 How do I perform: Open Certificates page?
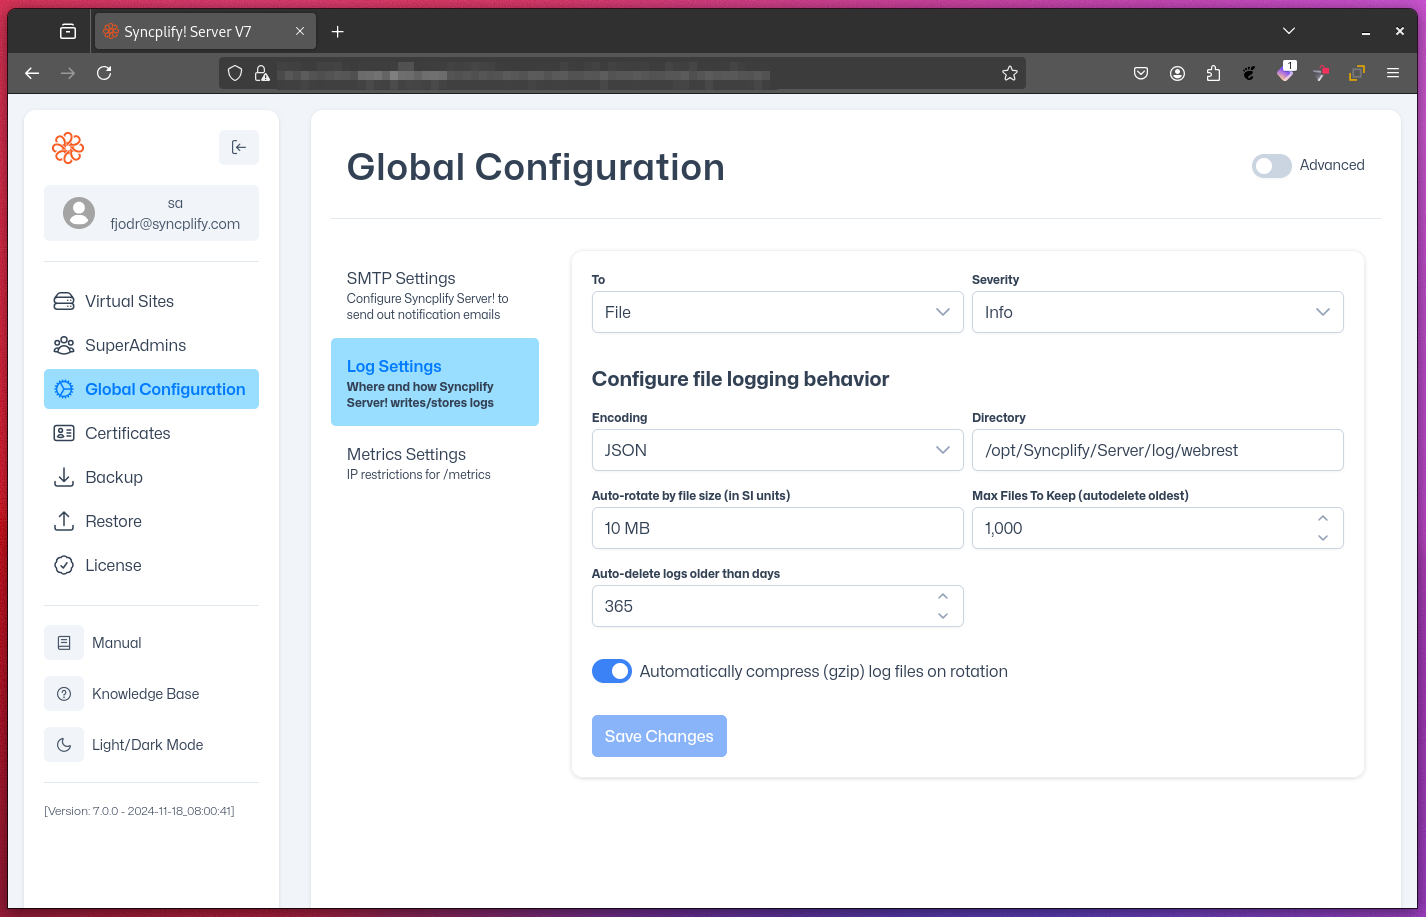[151, 433]
